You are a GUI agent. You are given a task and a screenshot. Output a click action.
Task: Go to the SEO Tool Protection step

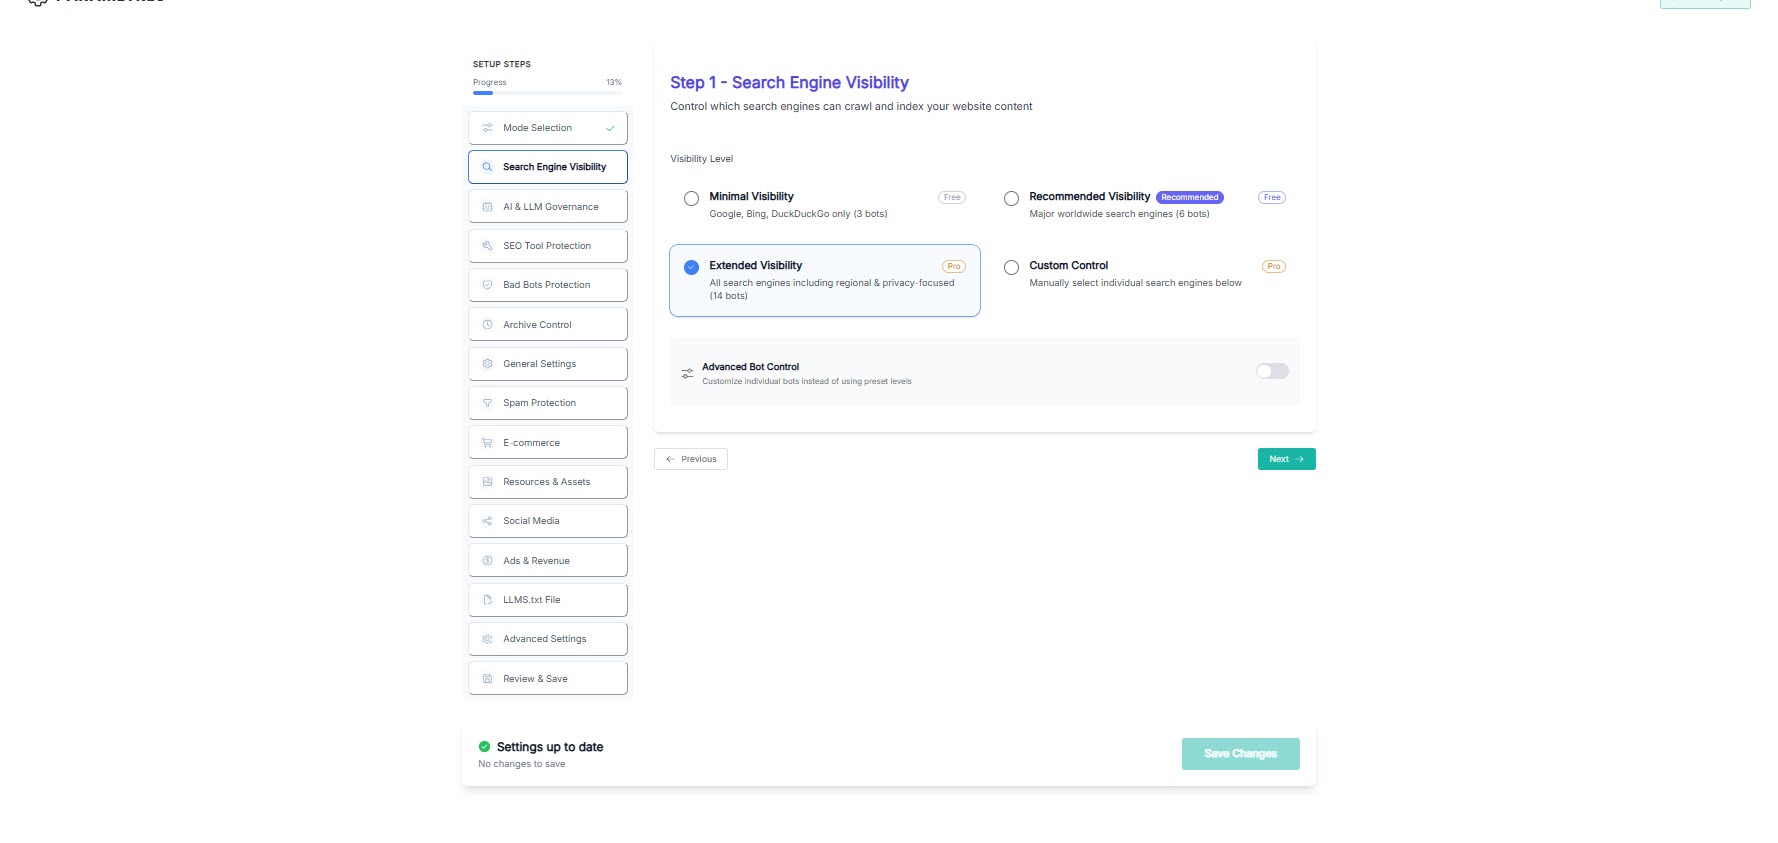pyautogui.click(x=548, y=246)
